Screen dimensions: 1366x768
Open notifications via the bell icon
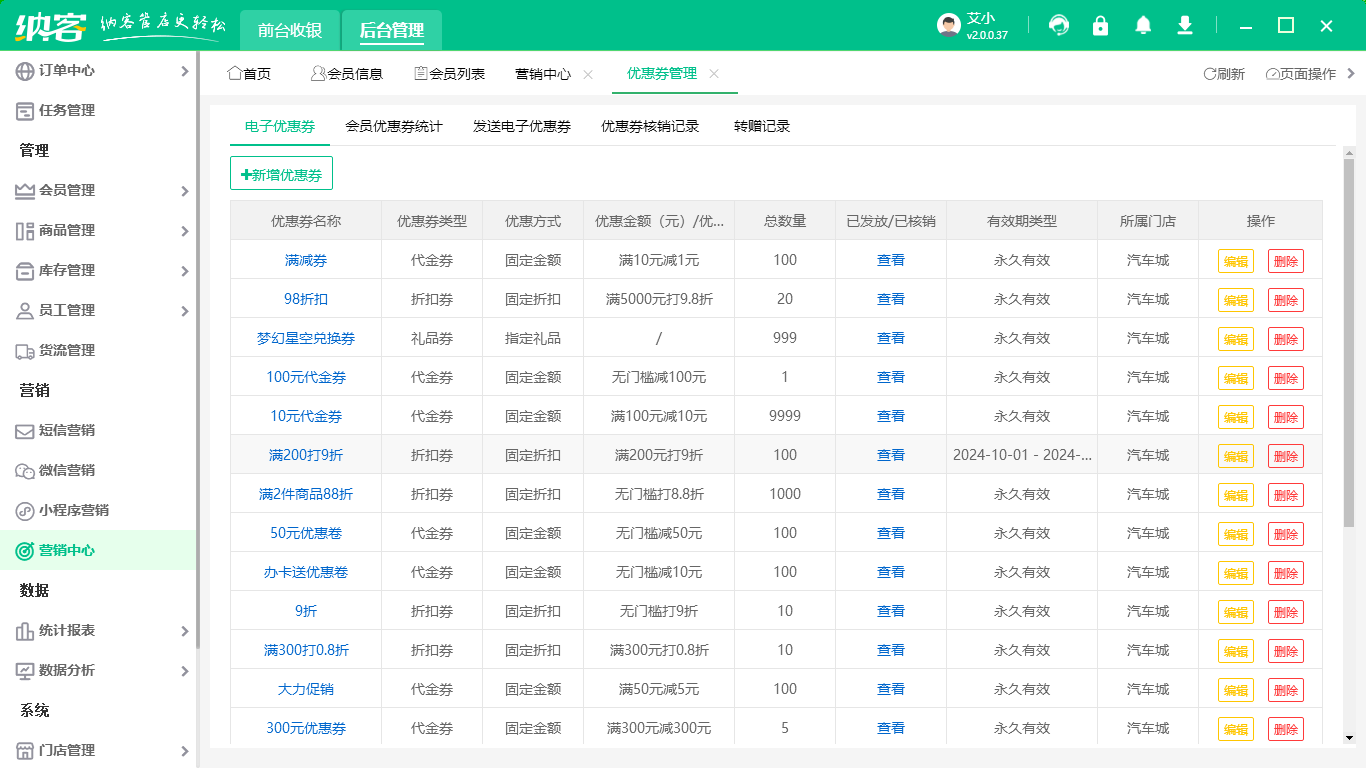coord(1142,25)
